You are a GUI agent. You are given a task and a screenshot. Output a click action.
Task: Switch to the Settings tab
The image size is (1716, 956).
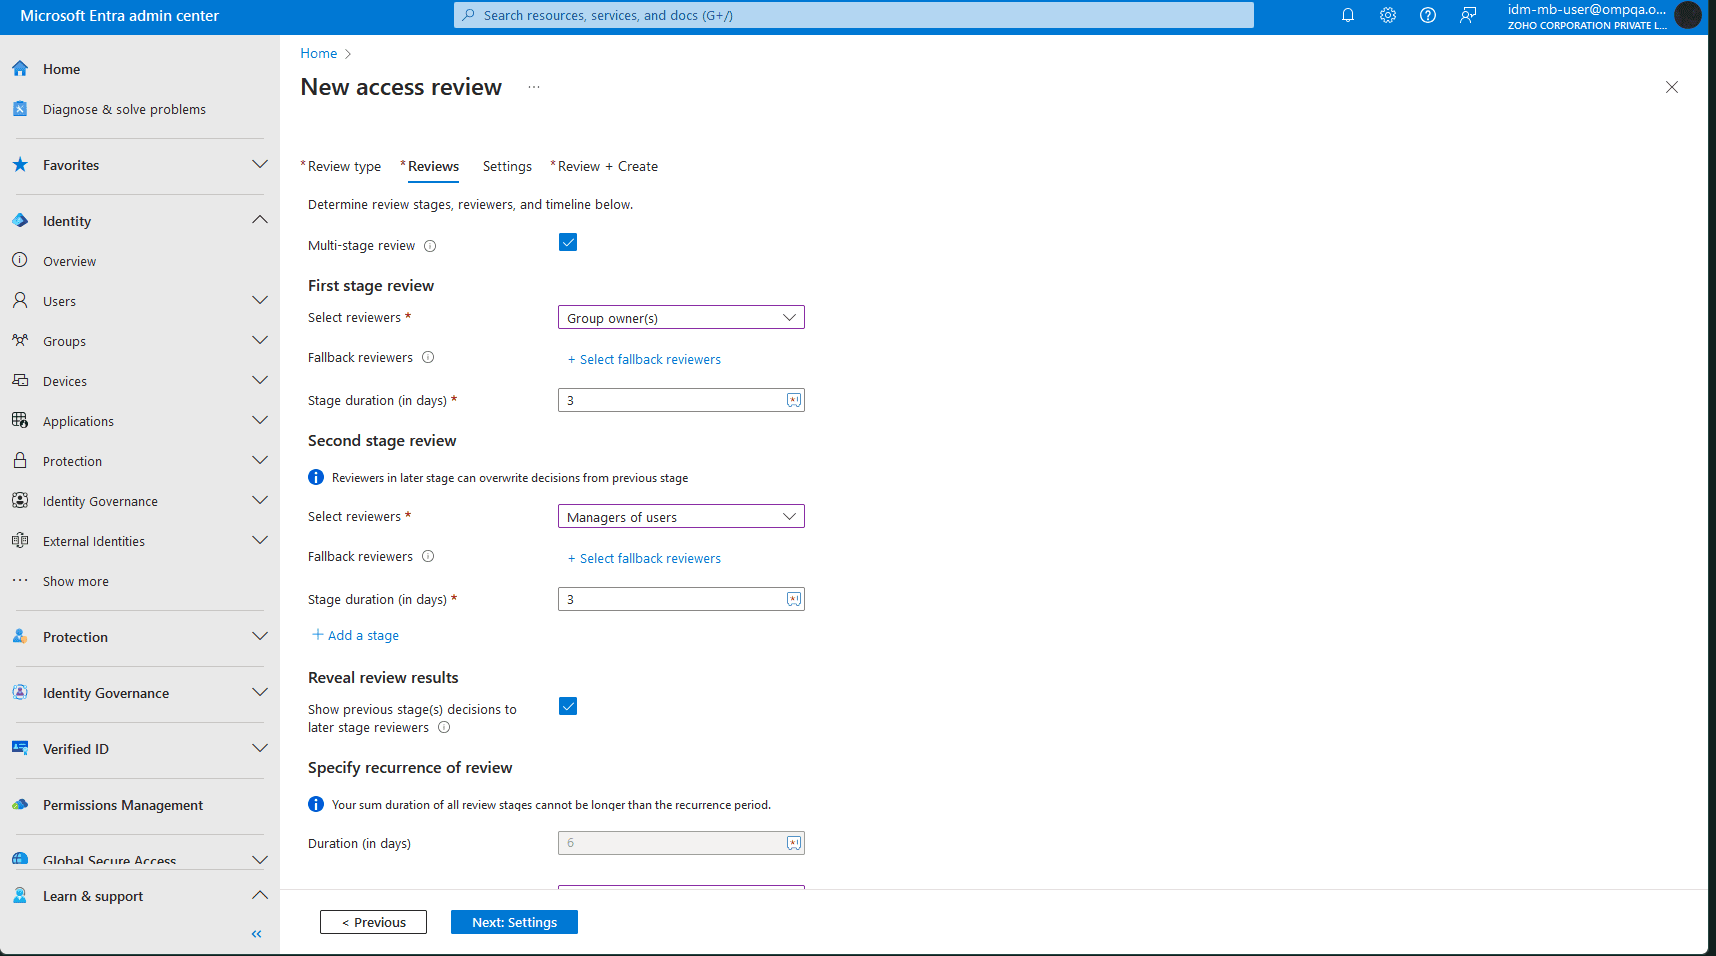point(507,166)
